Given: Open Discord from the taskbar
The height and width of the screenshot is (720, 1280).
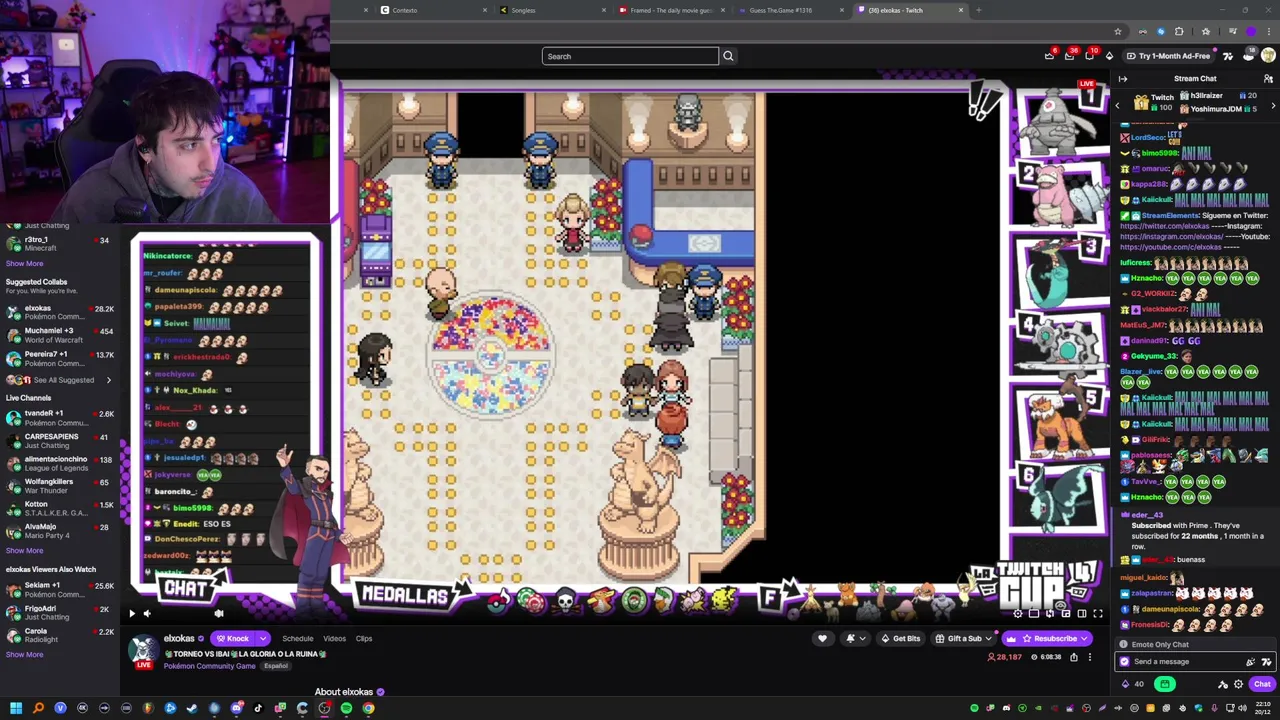Looking at the screenshot, I should coord(236,708).
